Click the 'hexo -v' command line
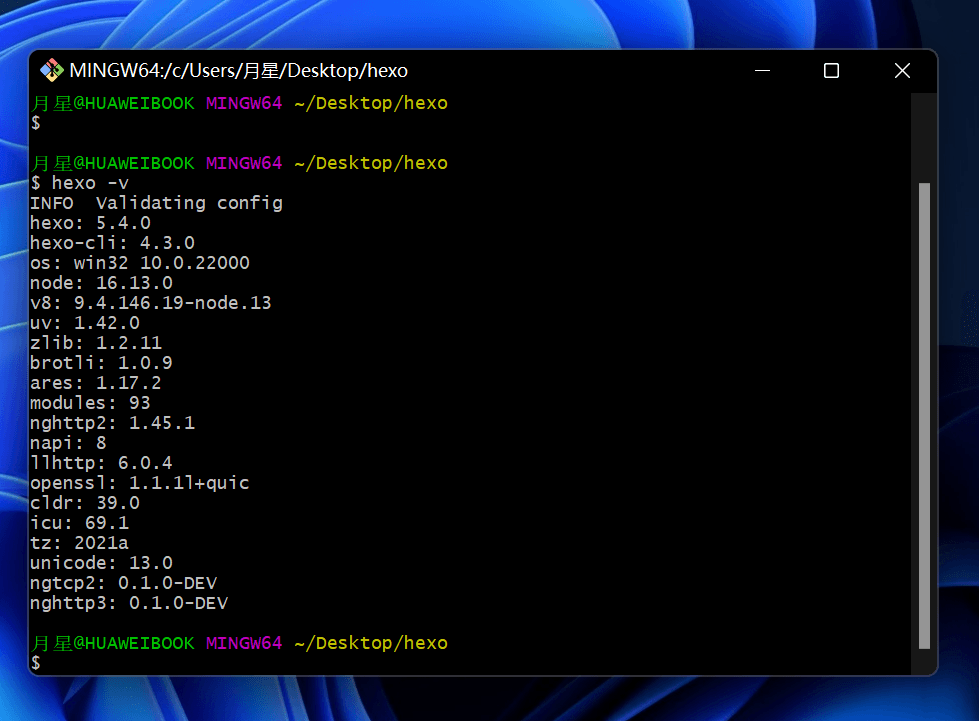Screen dimensions: 979x721 [x=80, y=183]
